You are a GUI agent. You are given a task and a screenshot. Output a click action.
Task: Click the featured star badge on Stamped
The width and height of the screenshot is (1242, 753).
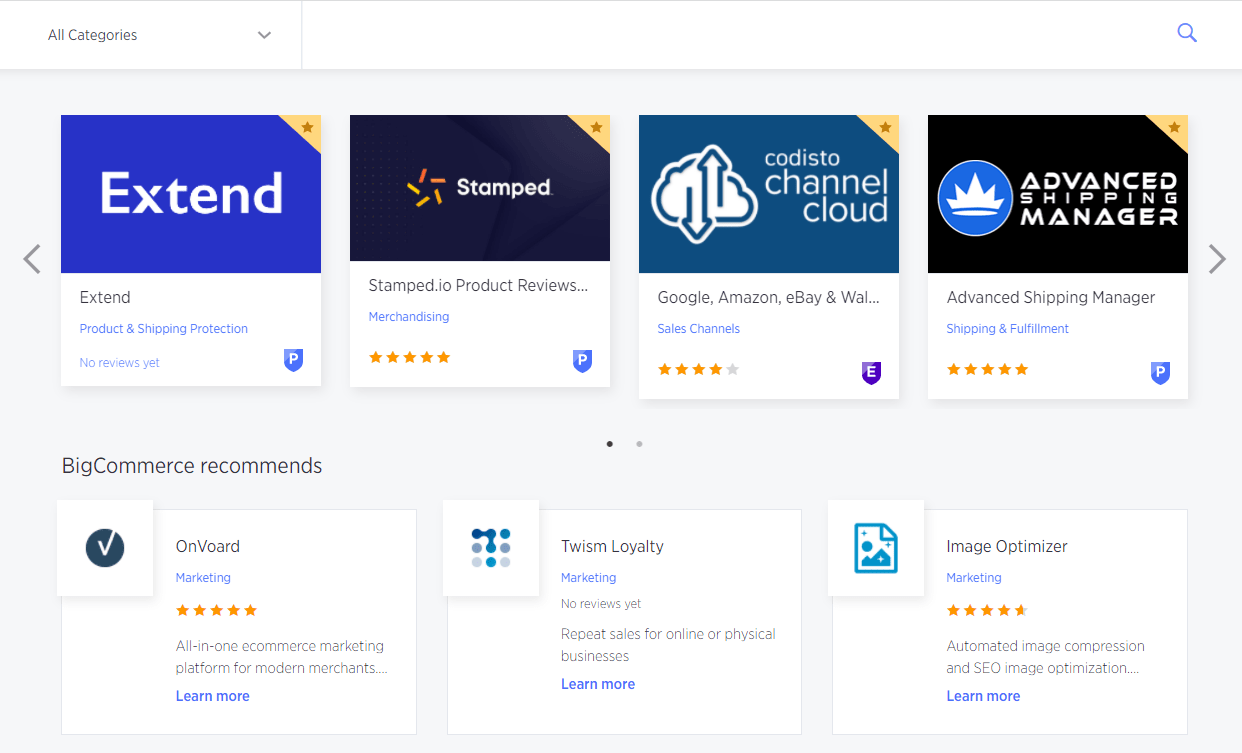point(596,128)
